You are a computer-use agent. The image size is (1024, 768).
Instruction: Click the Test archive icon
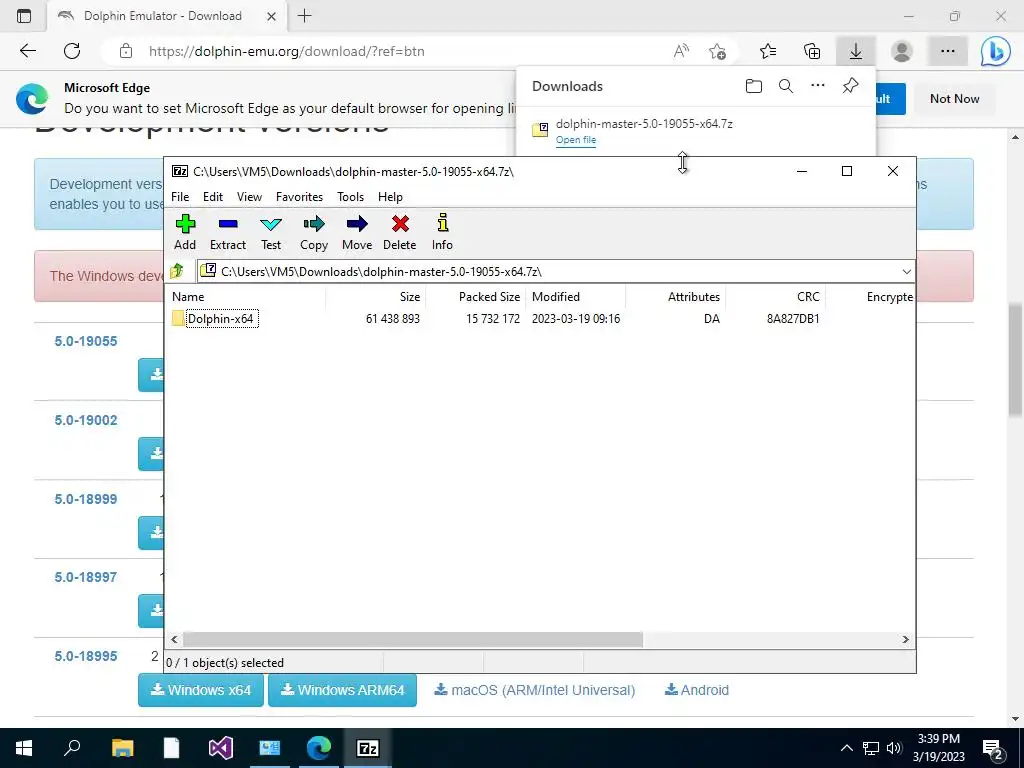pyautogui.click(x=271, y=232)
